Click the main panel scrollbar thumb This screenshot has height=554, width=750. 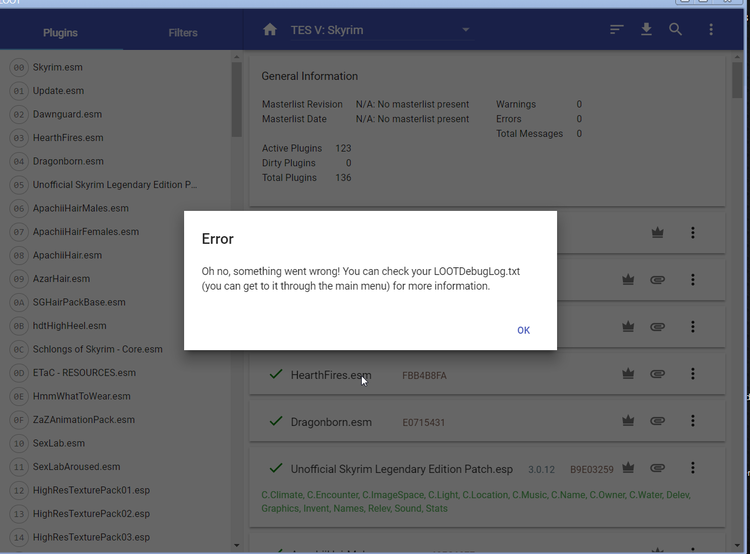pyautogui.click(x=737, y=80)
